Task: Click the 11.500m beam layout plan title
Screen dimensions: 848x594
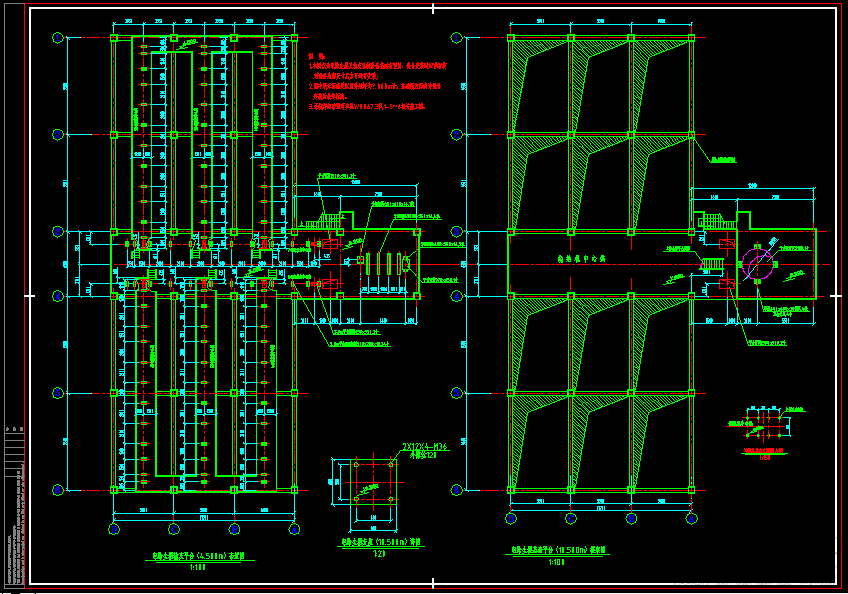Action: 558,550
